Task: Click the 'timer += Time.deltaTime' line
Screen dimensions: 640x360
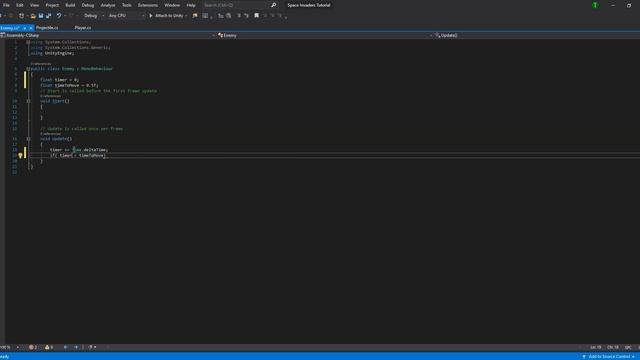Action: [x=78, y=150]
